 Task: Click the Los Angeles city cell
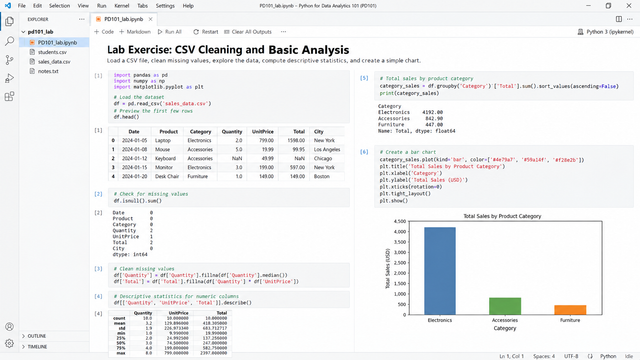(327, 149)
